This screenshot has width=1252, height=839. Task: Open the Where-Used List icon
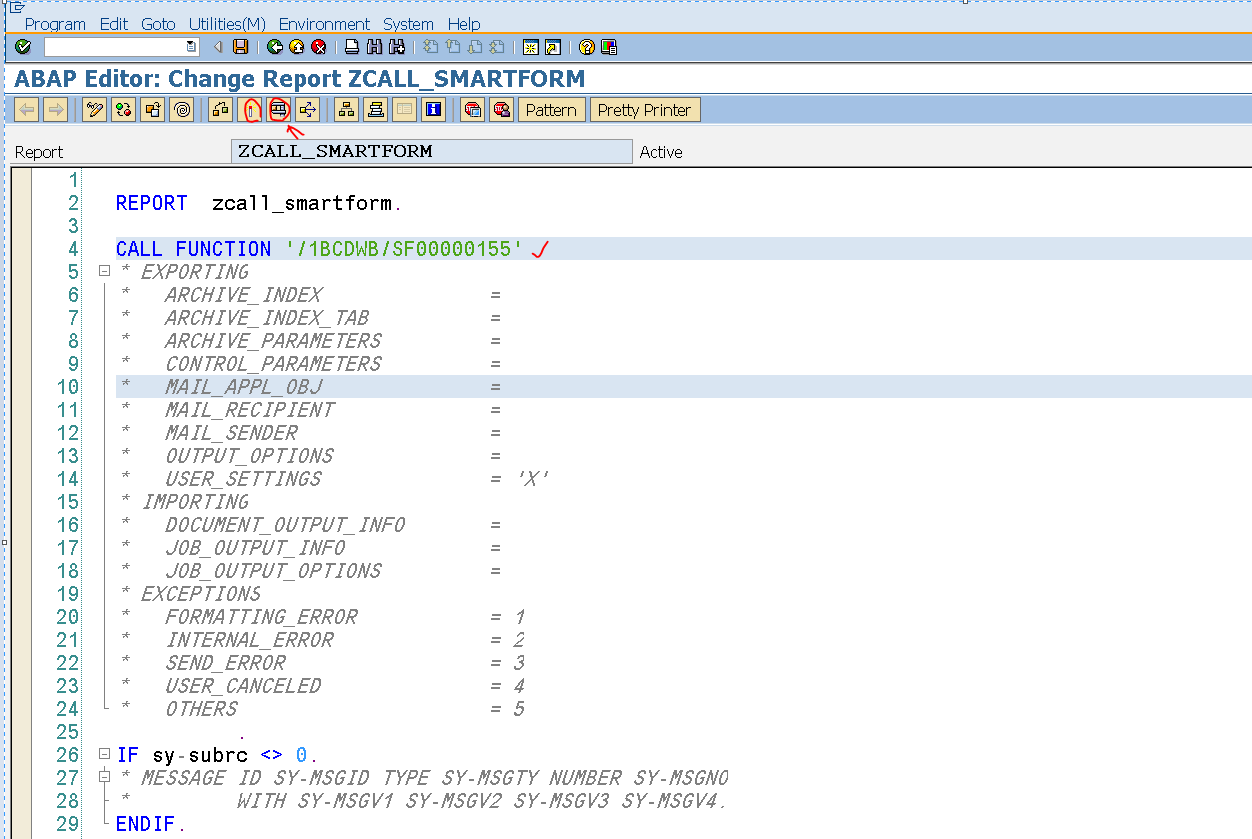point(308,110)
